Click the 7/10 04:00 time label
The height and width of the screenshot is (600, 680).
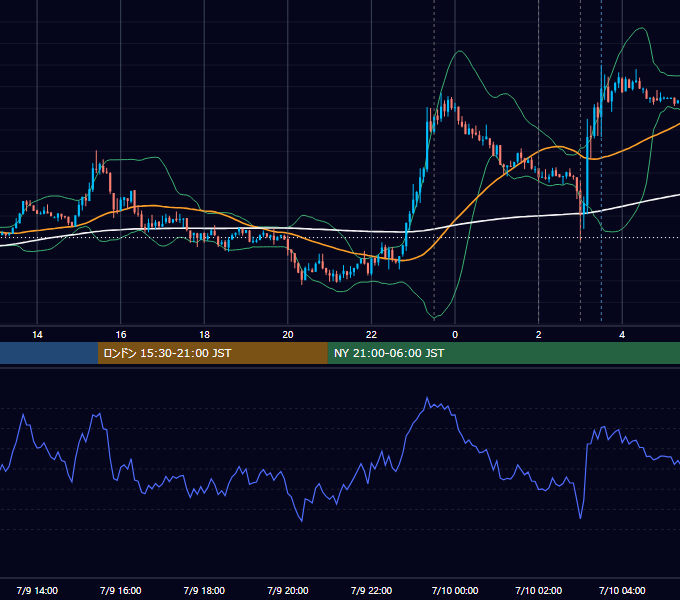click(x=622, y=590)
